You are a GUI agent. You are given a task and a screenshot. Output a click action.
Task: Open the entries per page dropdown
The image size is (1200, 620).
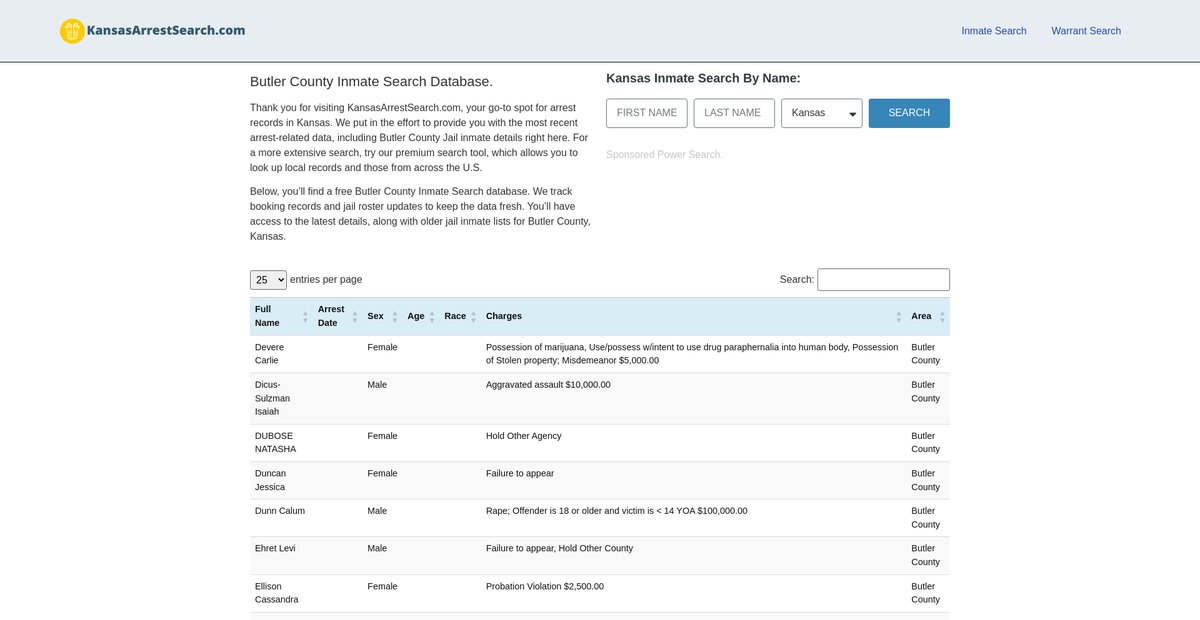(x=268, y=280)
